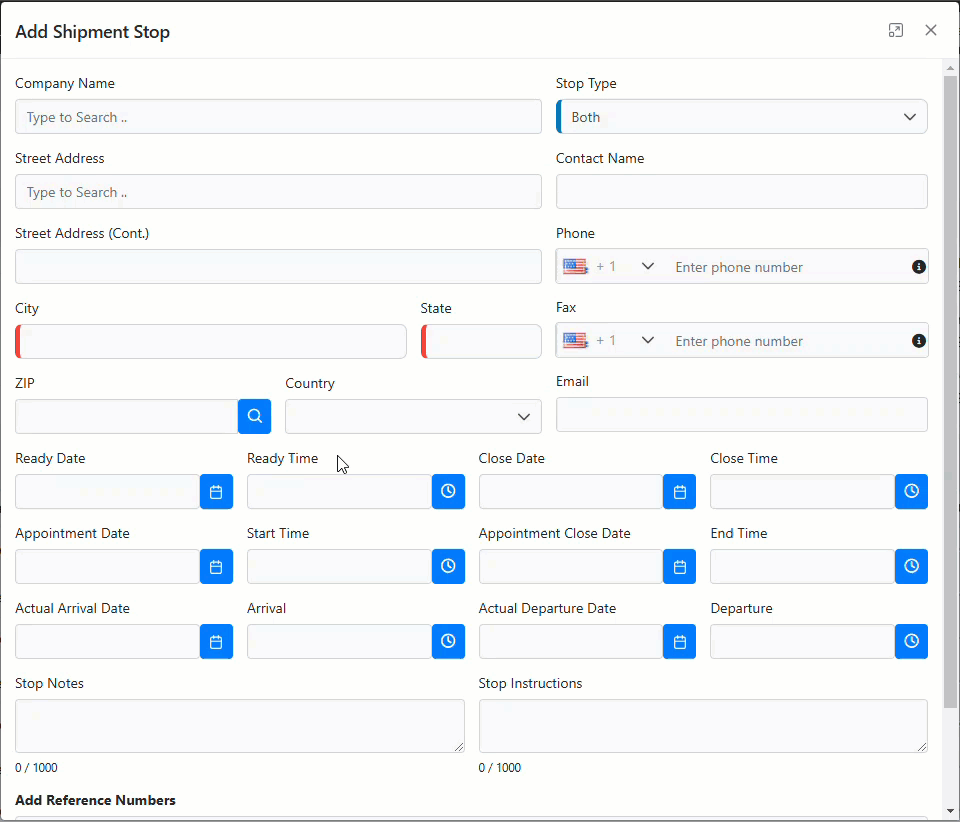Open the Phone country code selector
Screen dimensions: 960x822
[x=609, y=267]
